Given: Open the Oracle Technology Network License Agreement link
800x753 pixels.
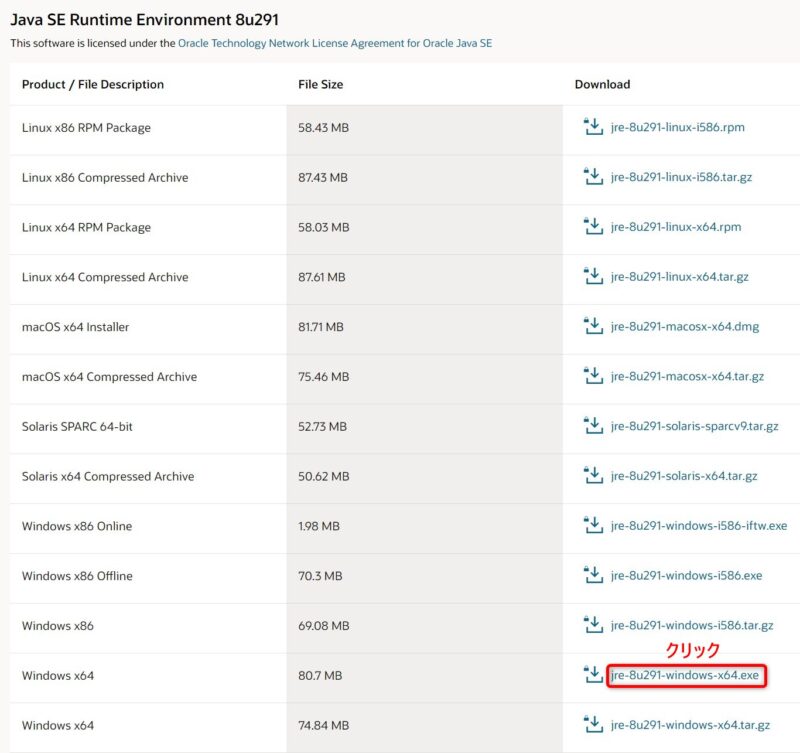Looking at the screenshot, I should point(335,43).
